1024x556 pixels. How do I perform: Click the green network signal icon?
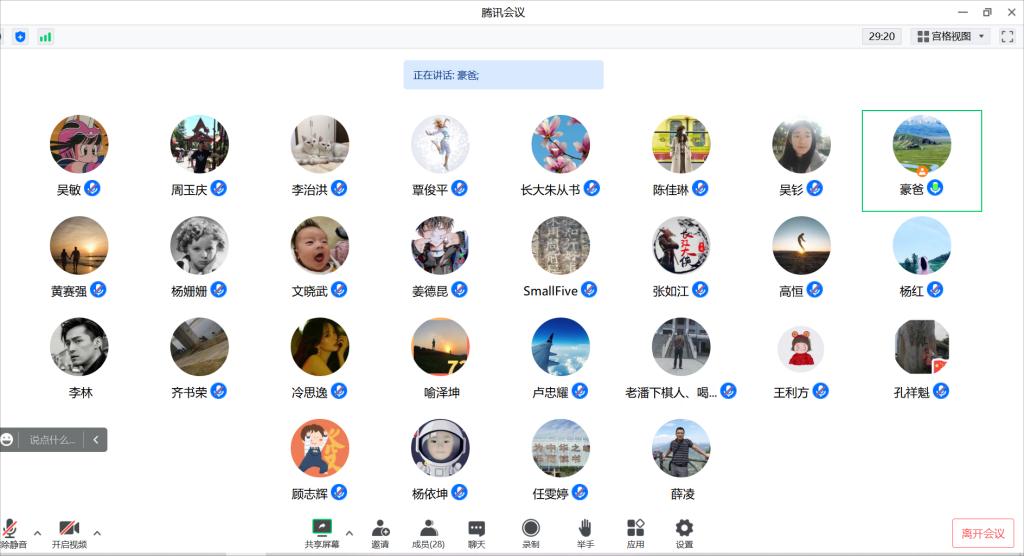click(x=46, y=37)
